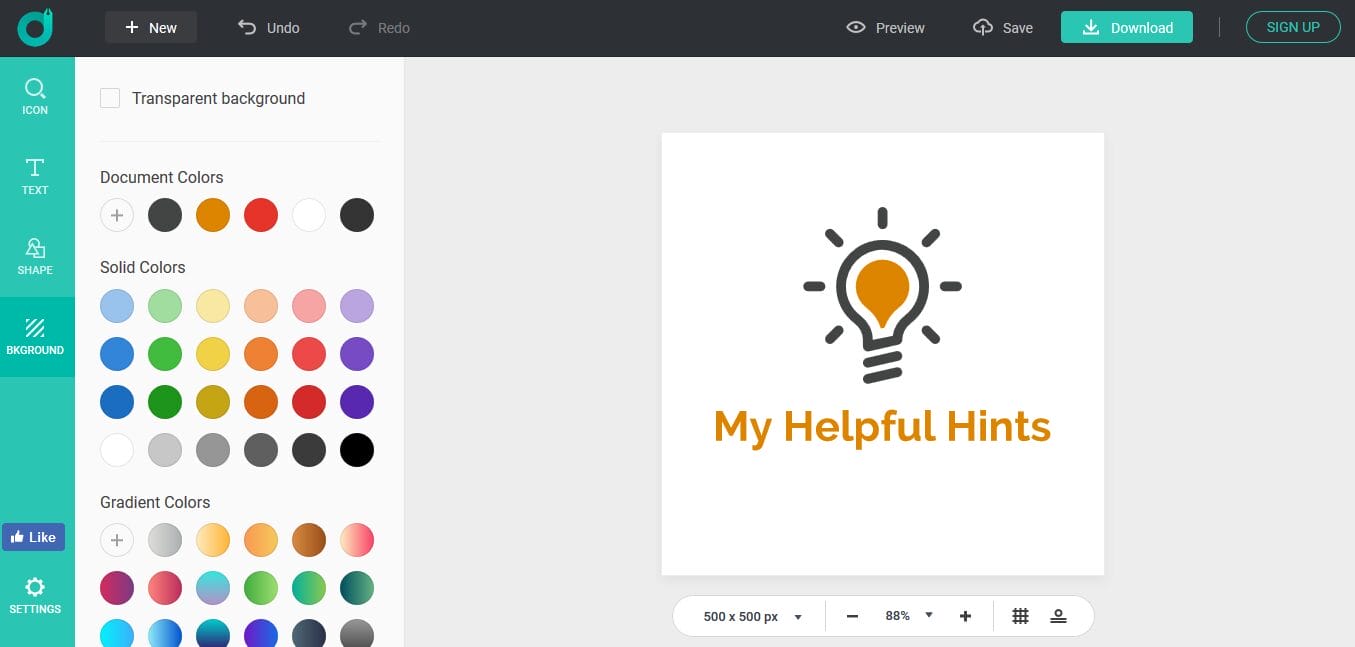Open the Shape tool panel
The height and width of the screenshot is (647, 1355).
35,256
